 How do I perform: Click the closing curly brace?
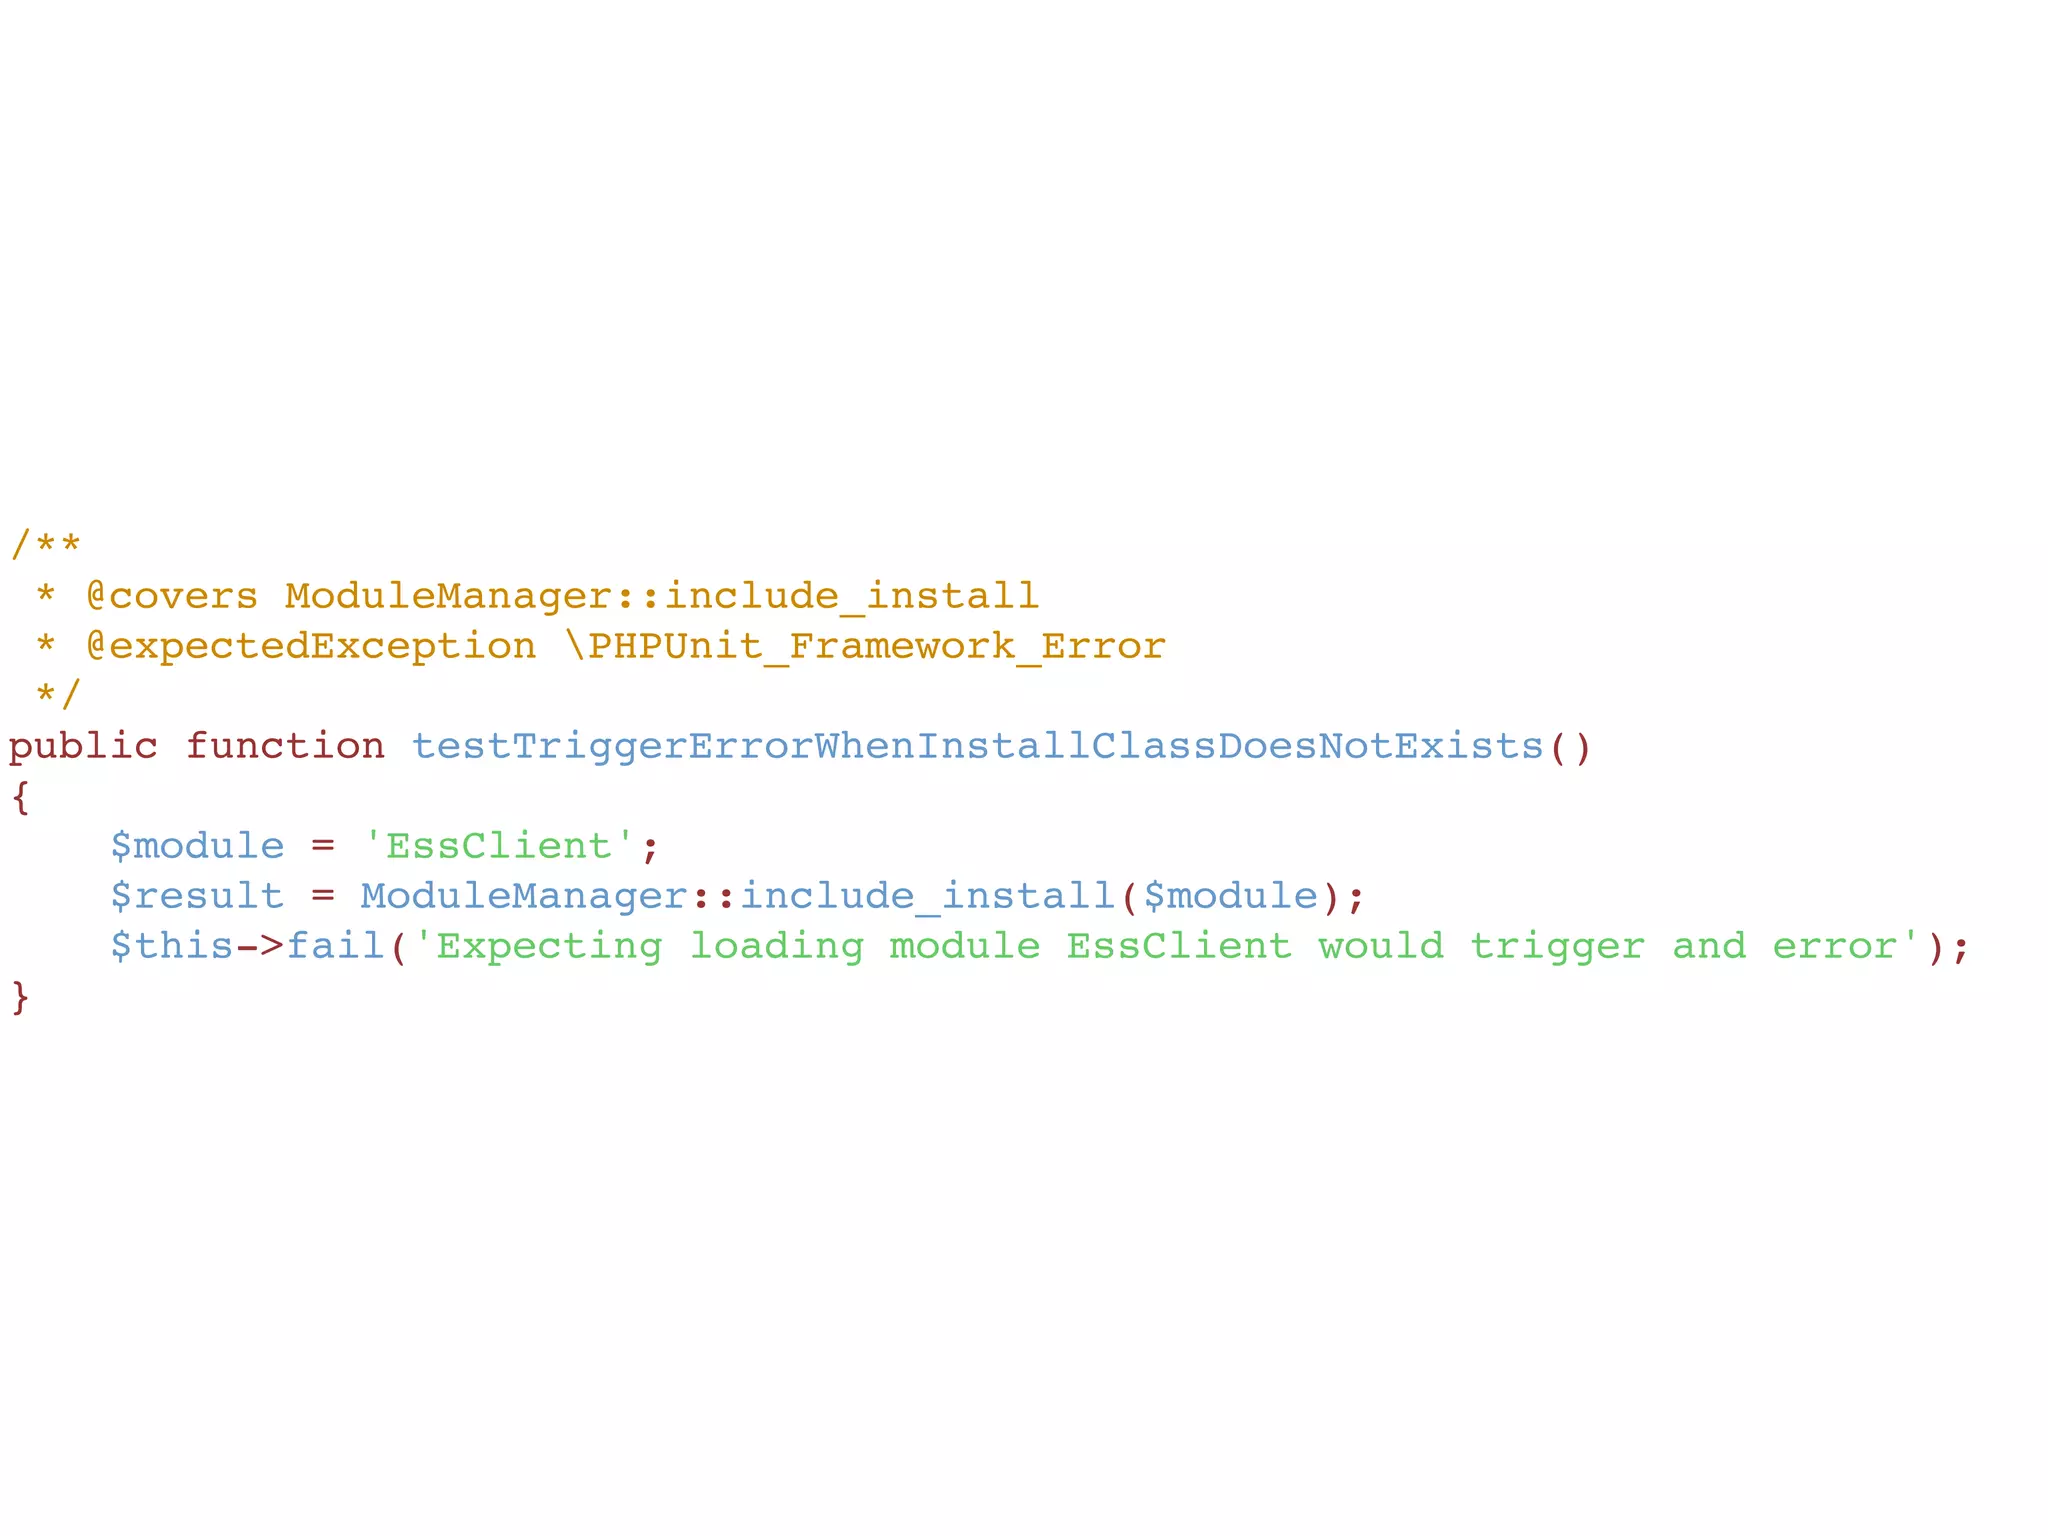pos(21,997)
